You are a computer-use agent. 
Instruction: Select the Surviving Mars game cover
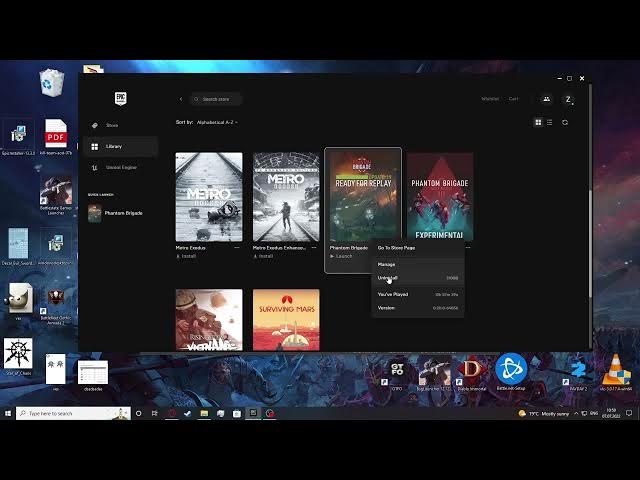pos(286,320)
